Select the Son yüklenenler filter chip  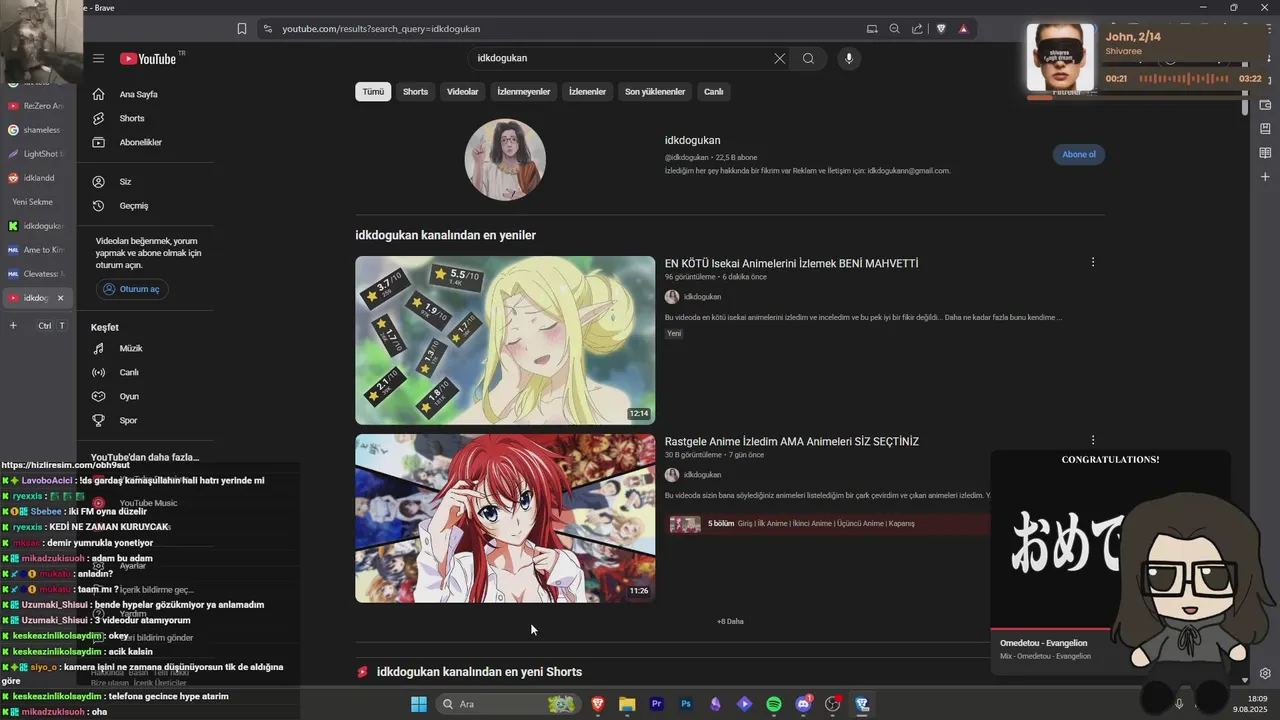[x=655, y=91]
